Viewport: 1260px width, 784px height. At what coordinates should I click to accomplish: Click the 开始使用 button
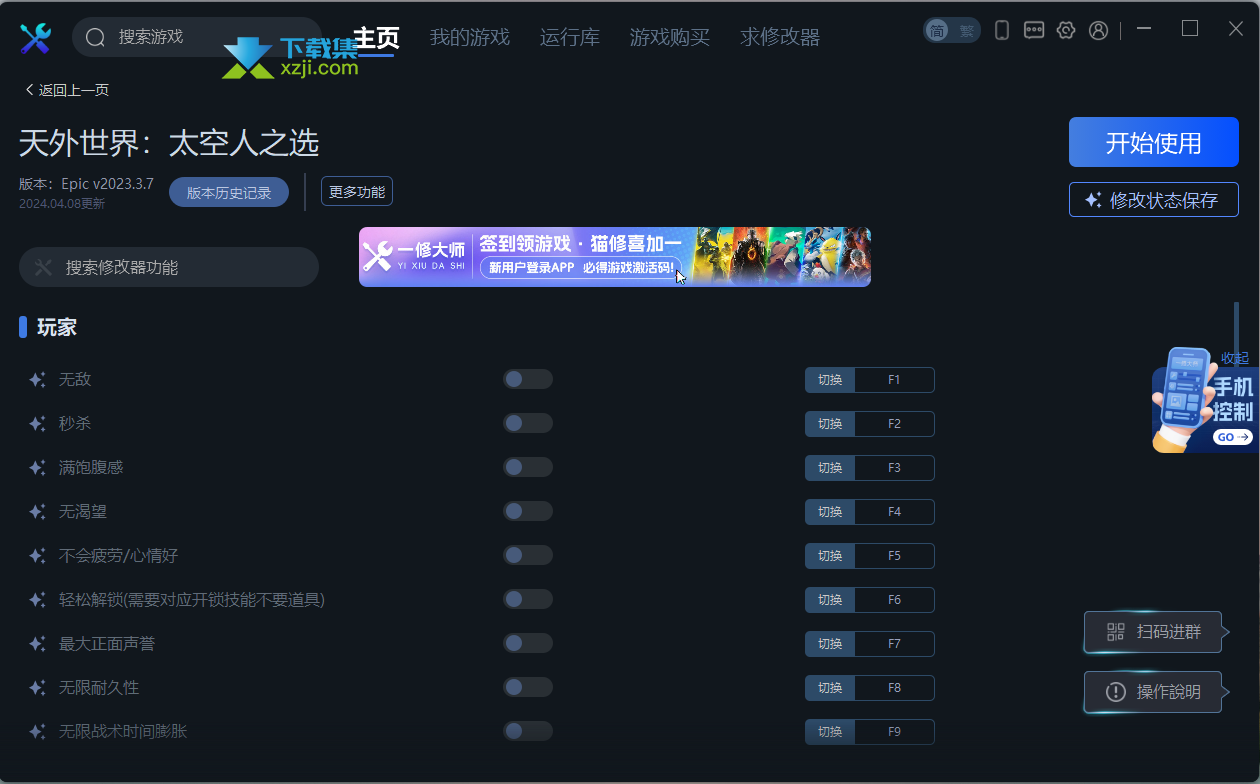click(x=1154, y=142)
